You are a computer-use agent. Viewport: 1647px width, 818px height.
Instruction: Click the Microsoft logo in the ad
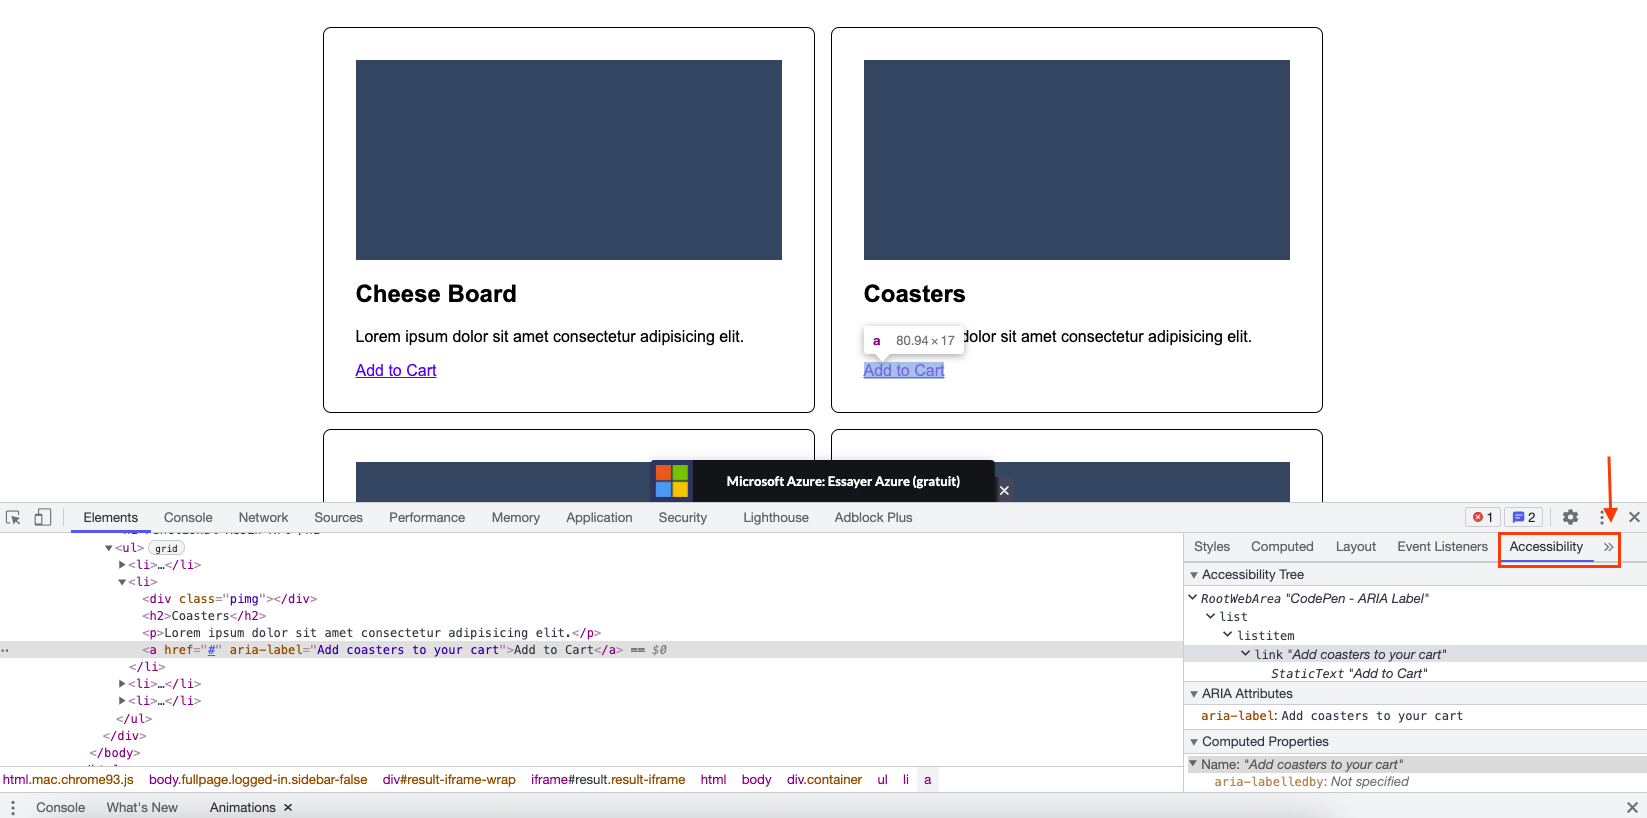coord(672,481)
